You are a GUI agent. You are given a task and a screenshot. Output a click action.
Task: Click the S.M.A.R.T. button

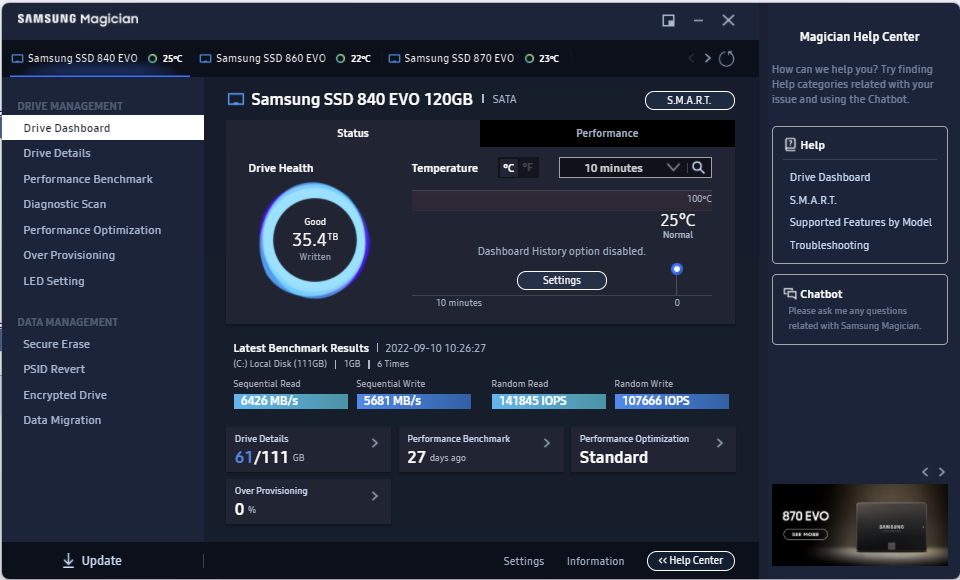(x=689, y=100)
